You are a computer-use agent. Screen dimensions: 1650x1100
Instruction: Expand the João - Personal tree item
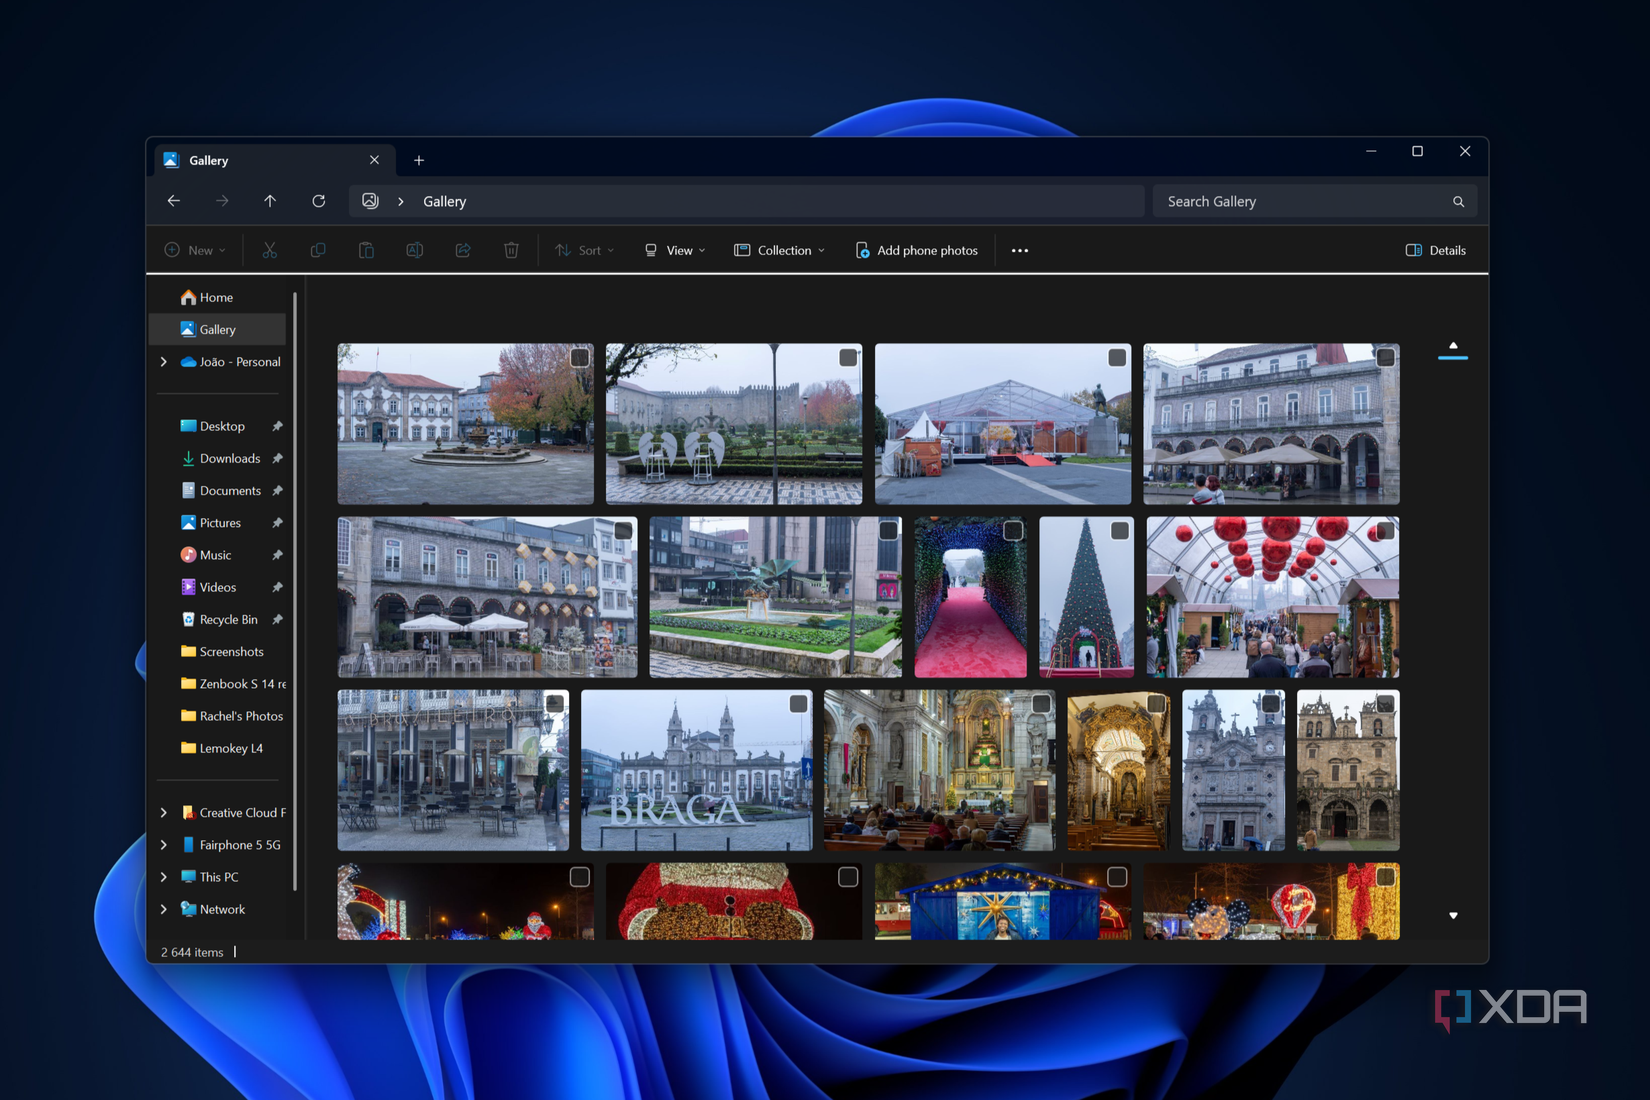pyautogui.click(x=163, y=362)
